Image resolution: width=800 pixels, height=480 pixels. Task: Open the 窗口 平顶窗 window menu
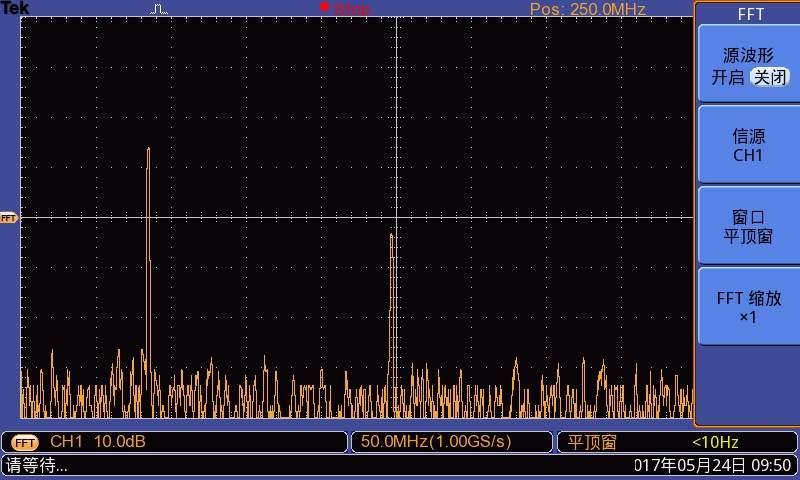[748, 226]
